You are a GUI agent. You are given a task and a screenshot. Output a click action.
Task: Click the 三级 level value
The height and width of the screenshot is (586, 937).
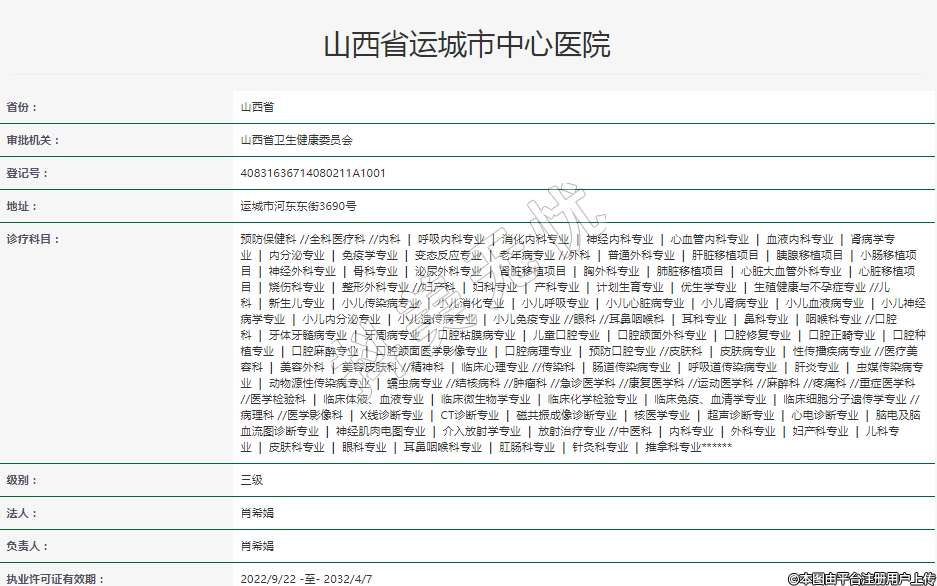click(251, 480)
